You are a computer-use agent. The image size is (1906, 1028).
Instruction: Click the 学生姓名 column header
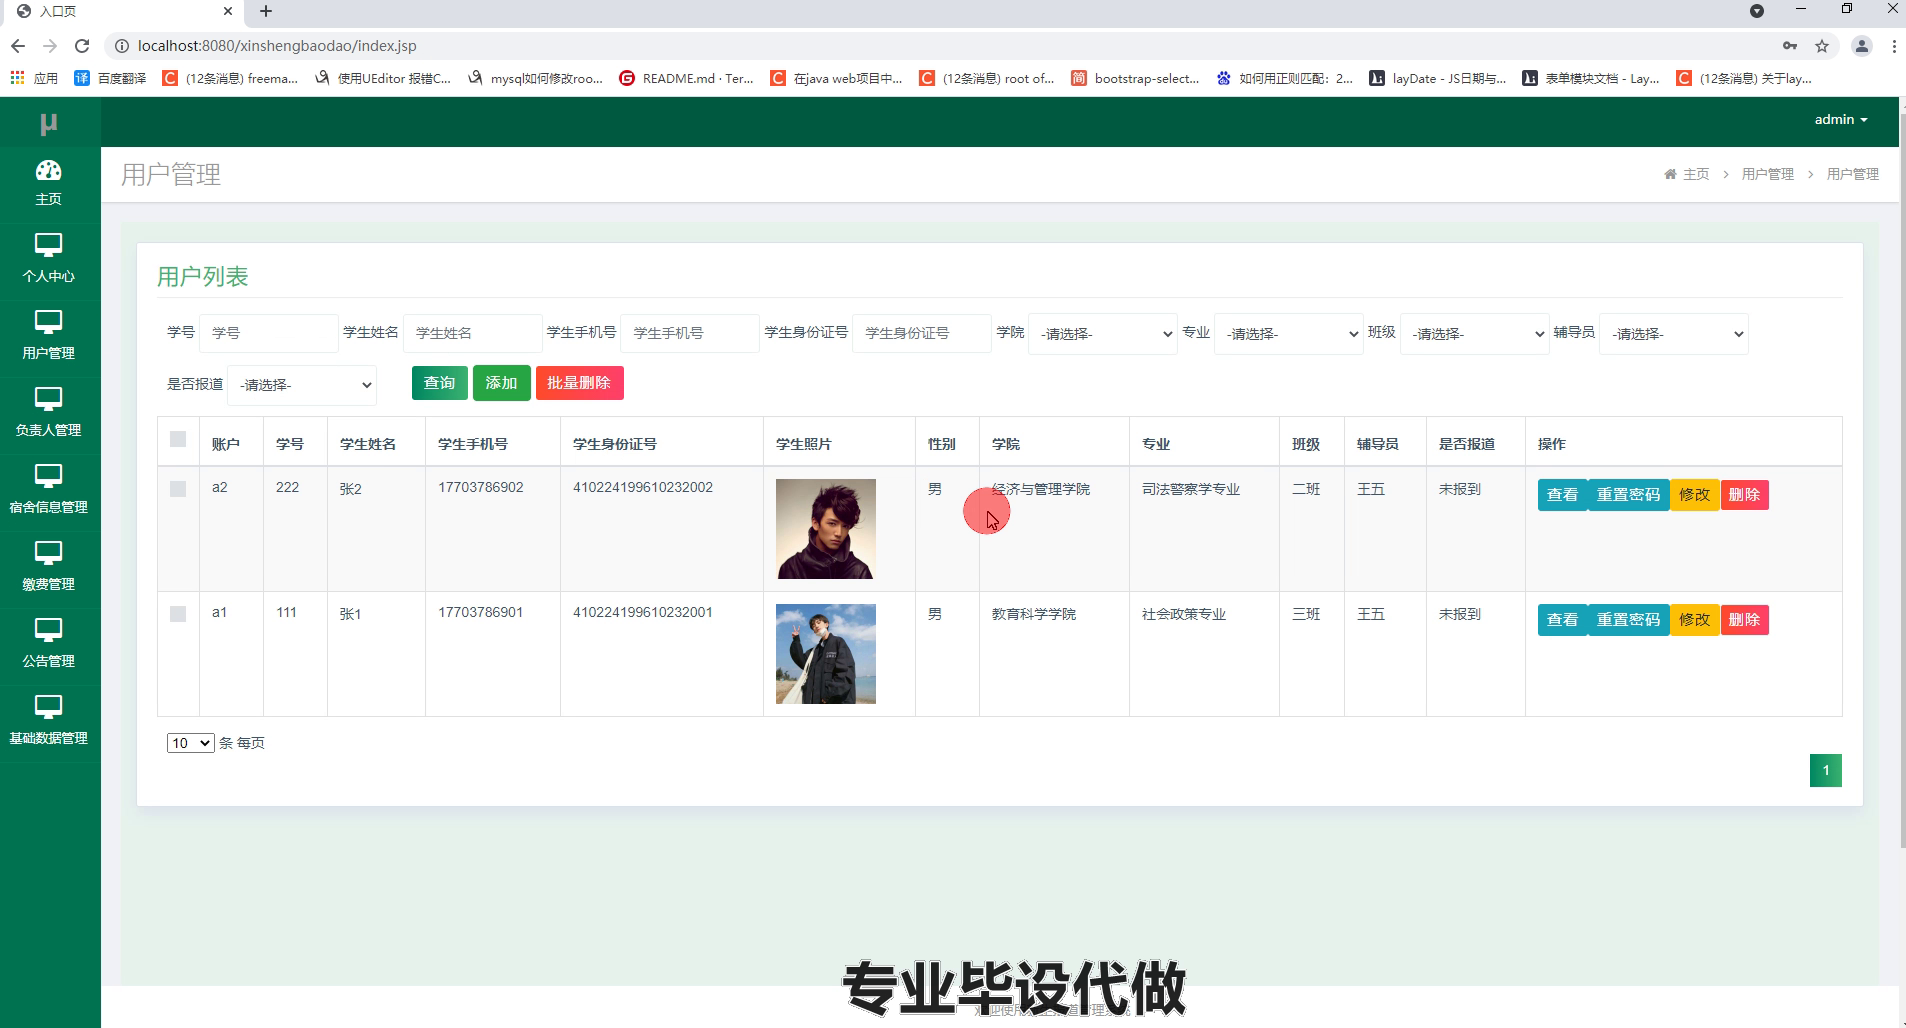pyautogui.click(x=368, y=444)
